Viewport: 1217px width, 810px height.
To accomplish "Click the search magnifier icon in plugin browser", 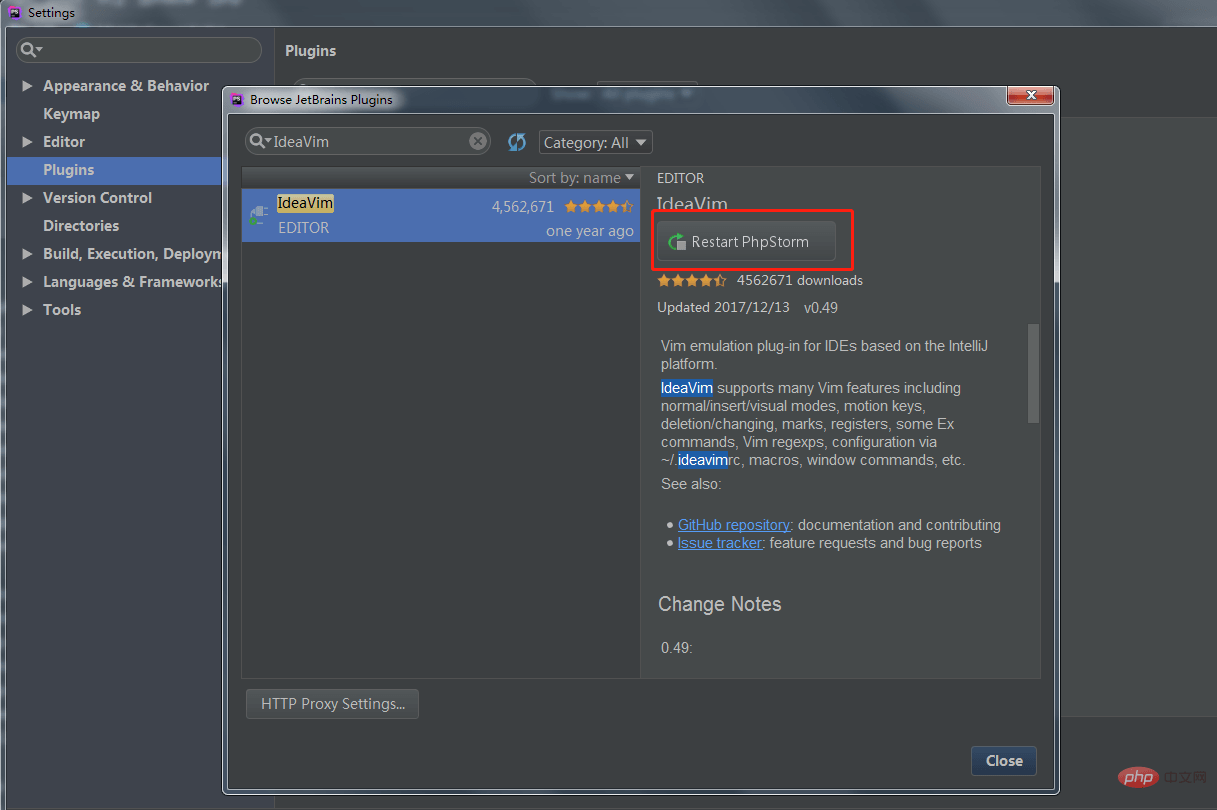I will pos(260,142).
